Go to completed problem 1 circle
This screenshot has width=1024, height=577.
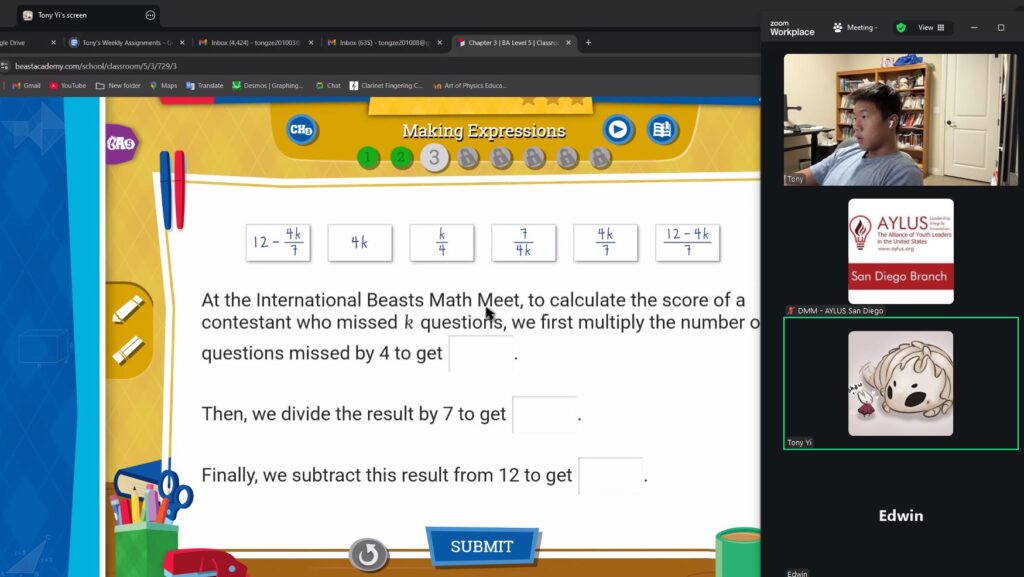point(368,157)
